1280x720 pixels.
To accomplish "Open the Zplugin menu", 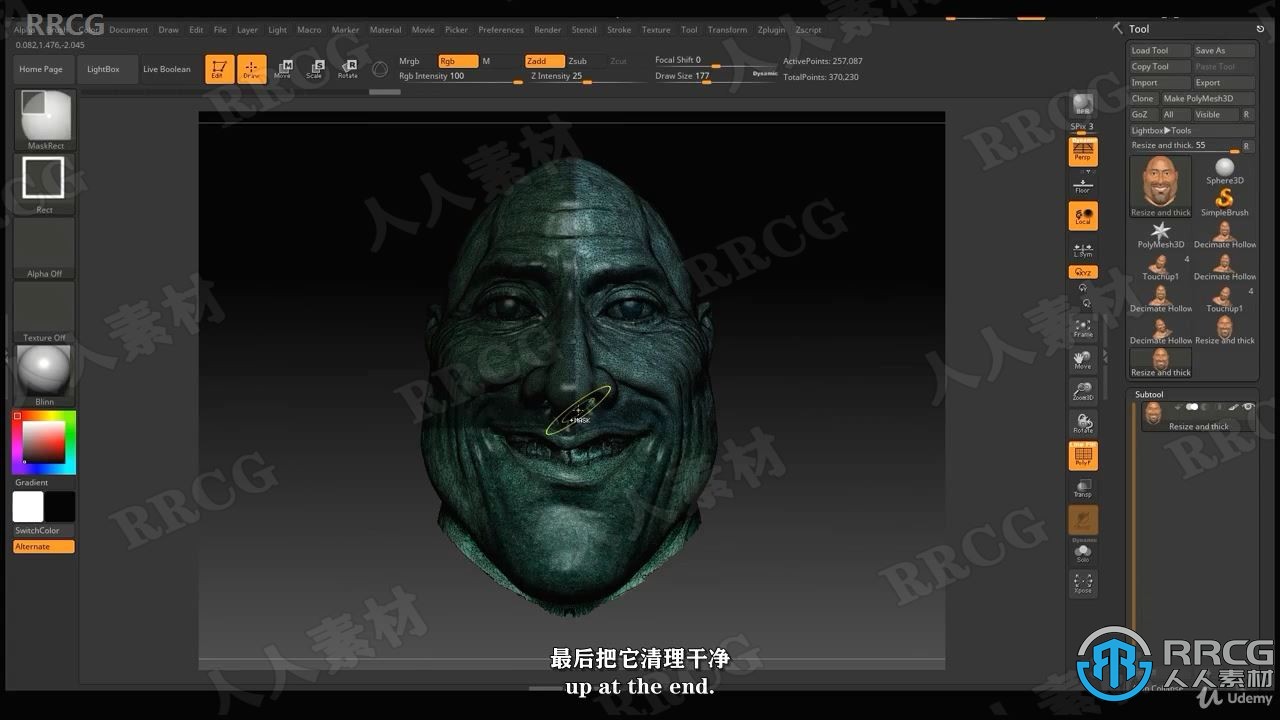I will coord(771,30).
